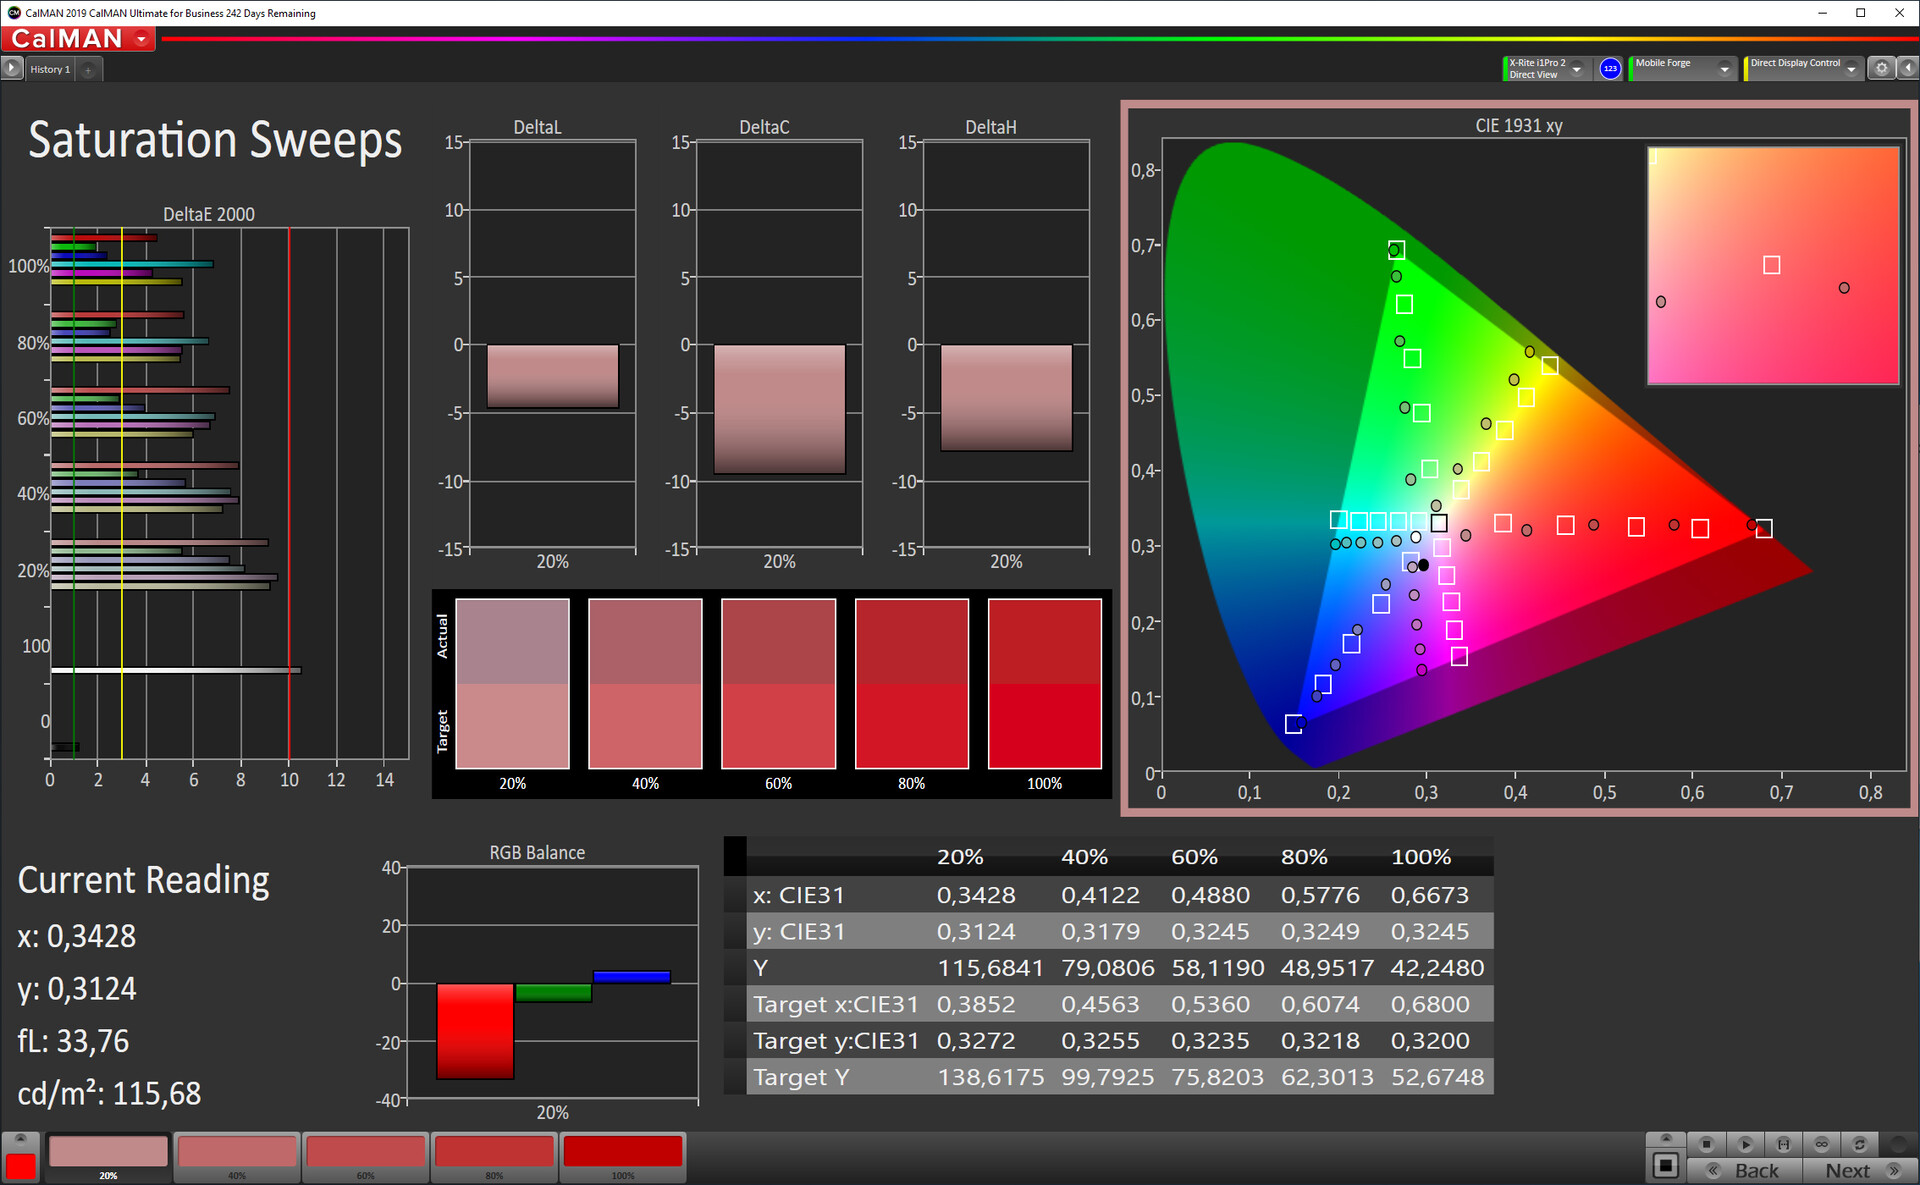Screen dimensions: 1920x1185
Task: Click the stop measurement button
Action: point(1706,1144)
